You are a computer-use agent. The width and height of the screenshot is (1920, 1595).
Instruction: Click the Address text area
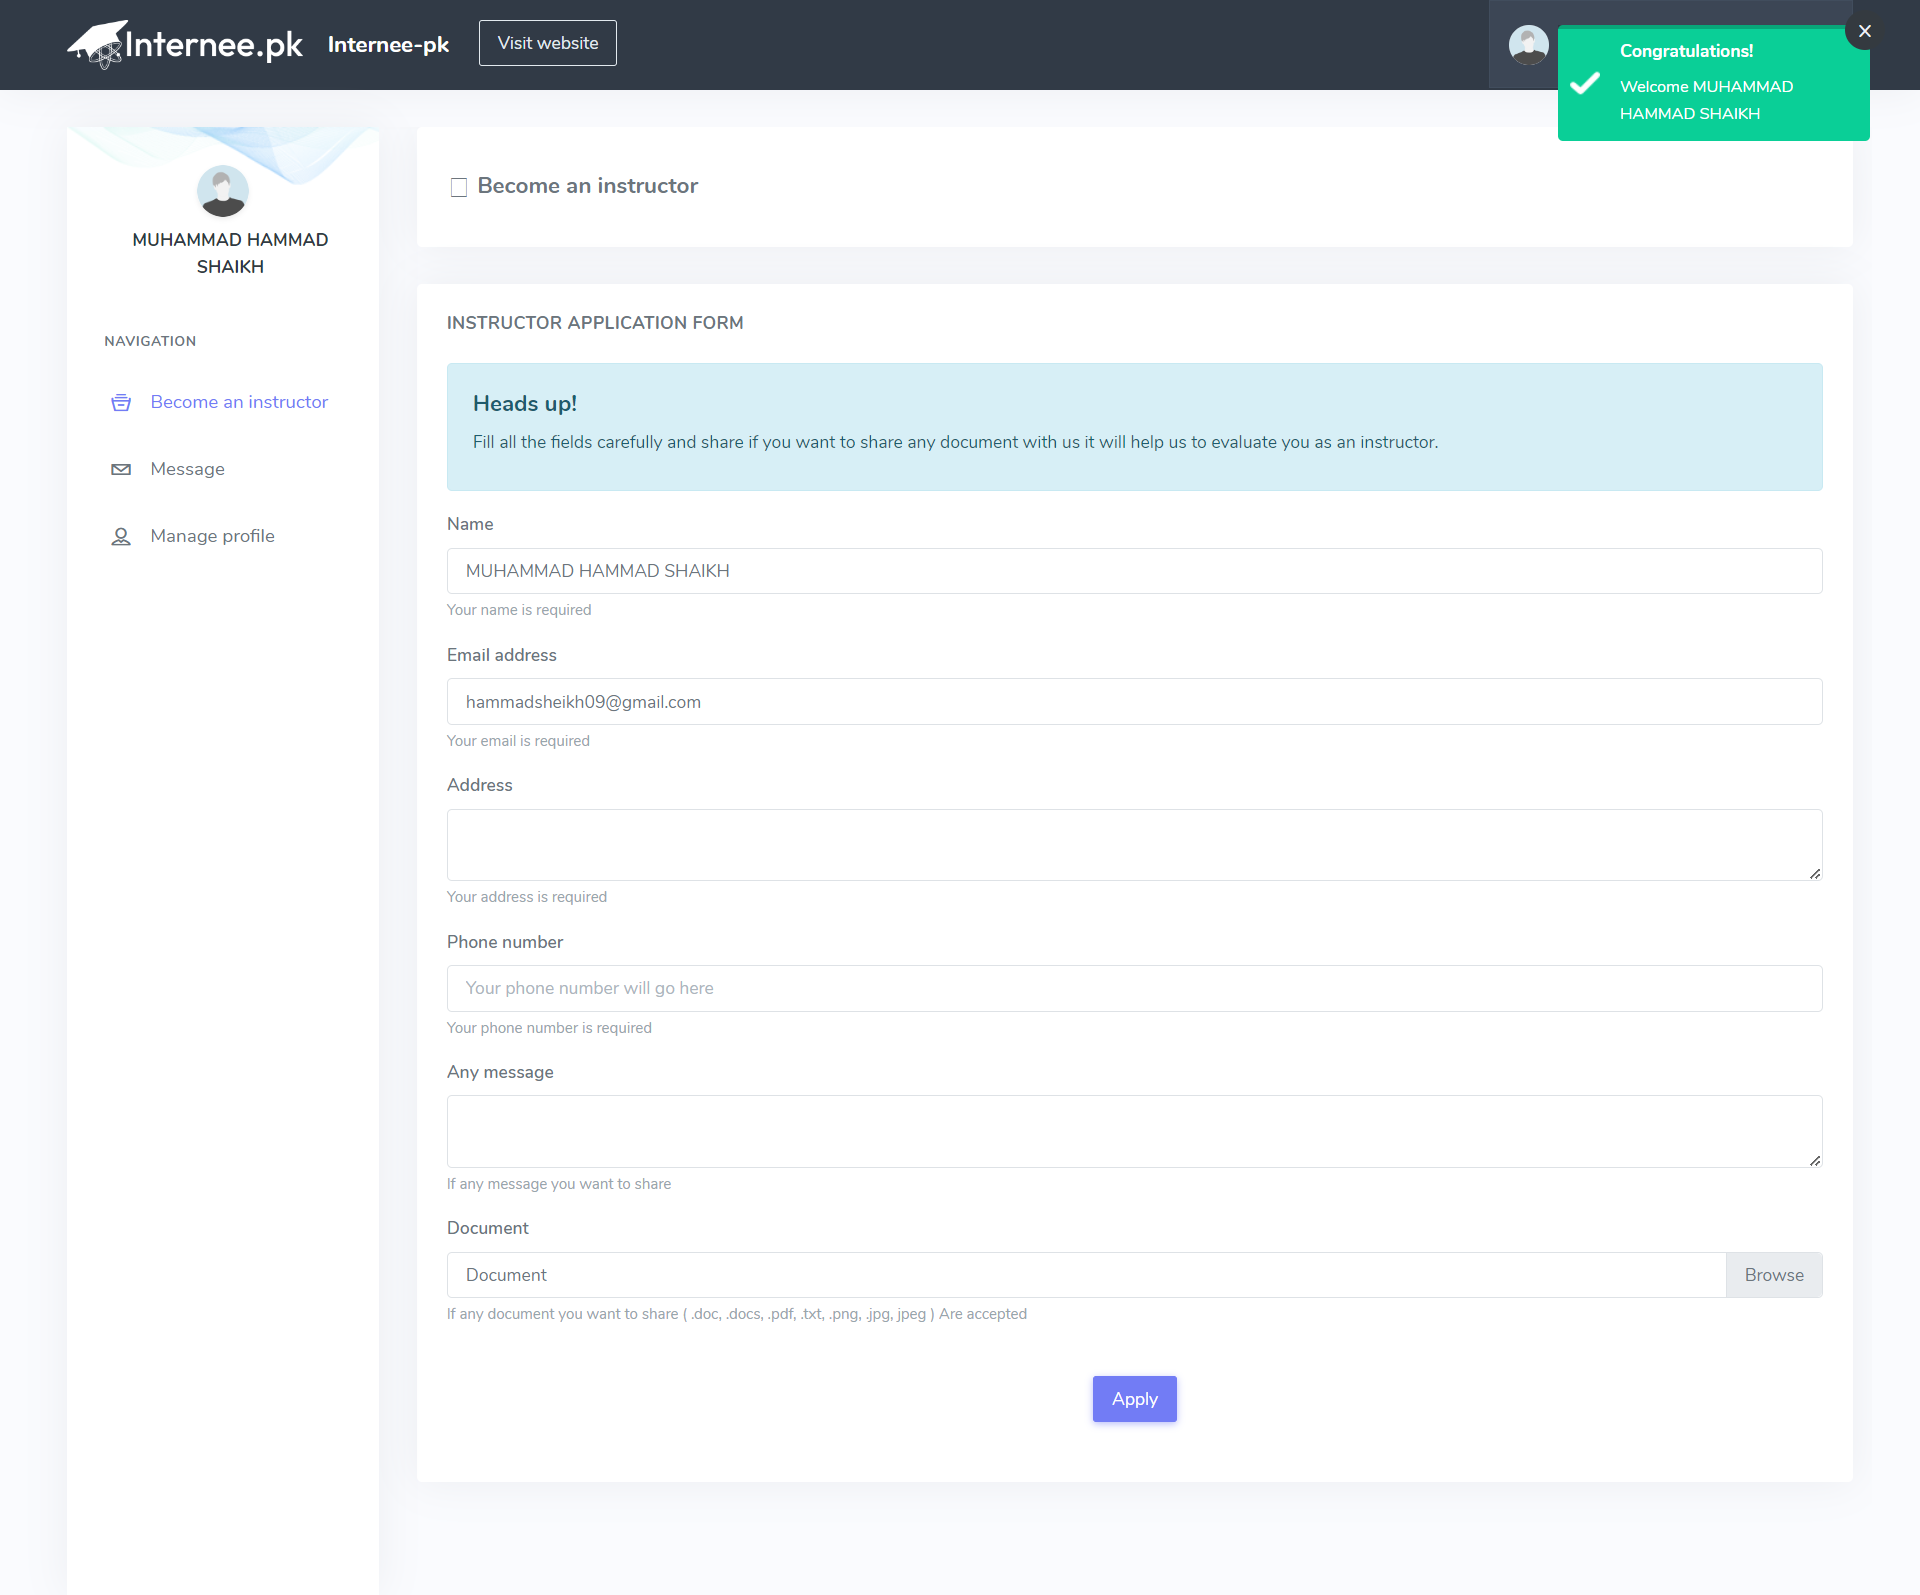click(1134, 844)
